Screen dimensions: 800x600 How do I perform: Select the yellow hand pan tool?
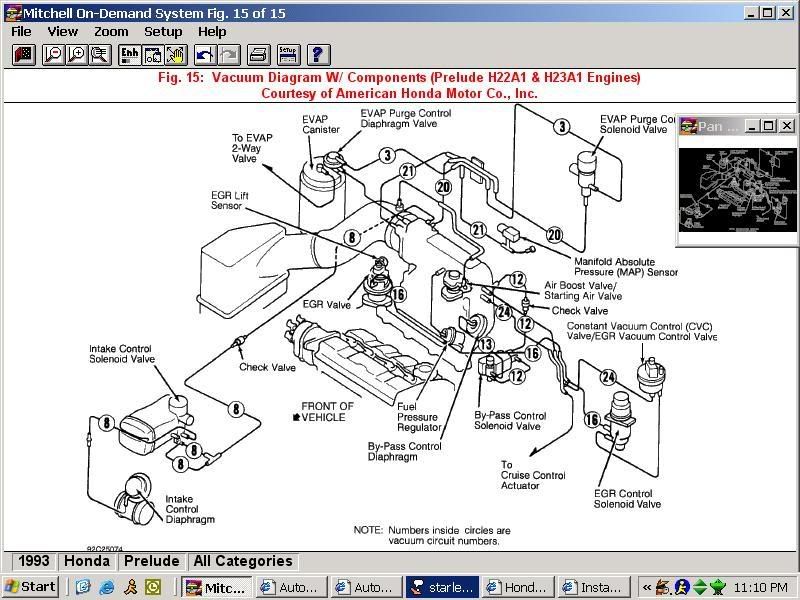click(x=177, y=55)
